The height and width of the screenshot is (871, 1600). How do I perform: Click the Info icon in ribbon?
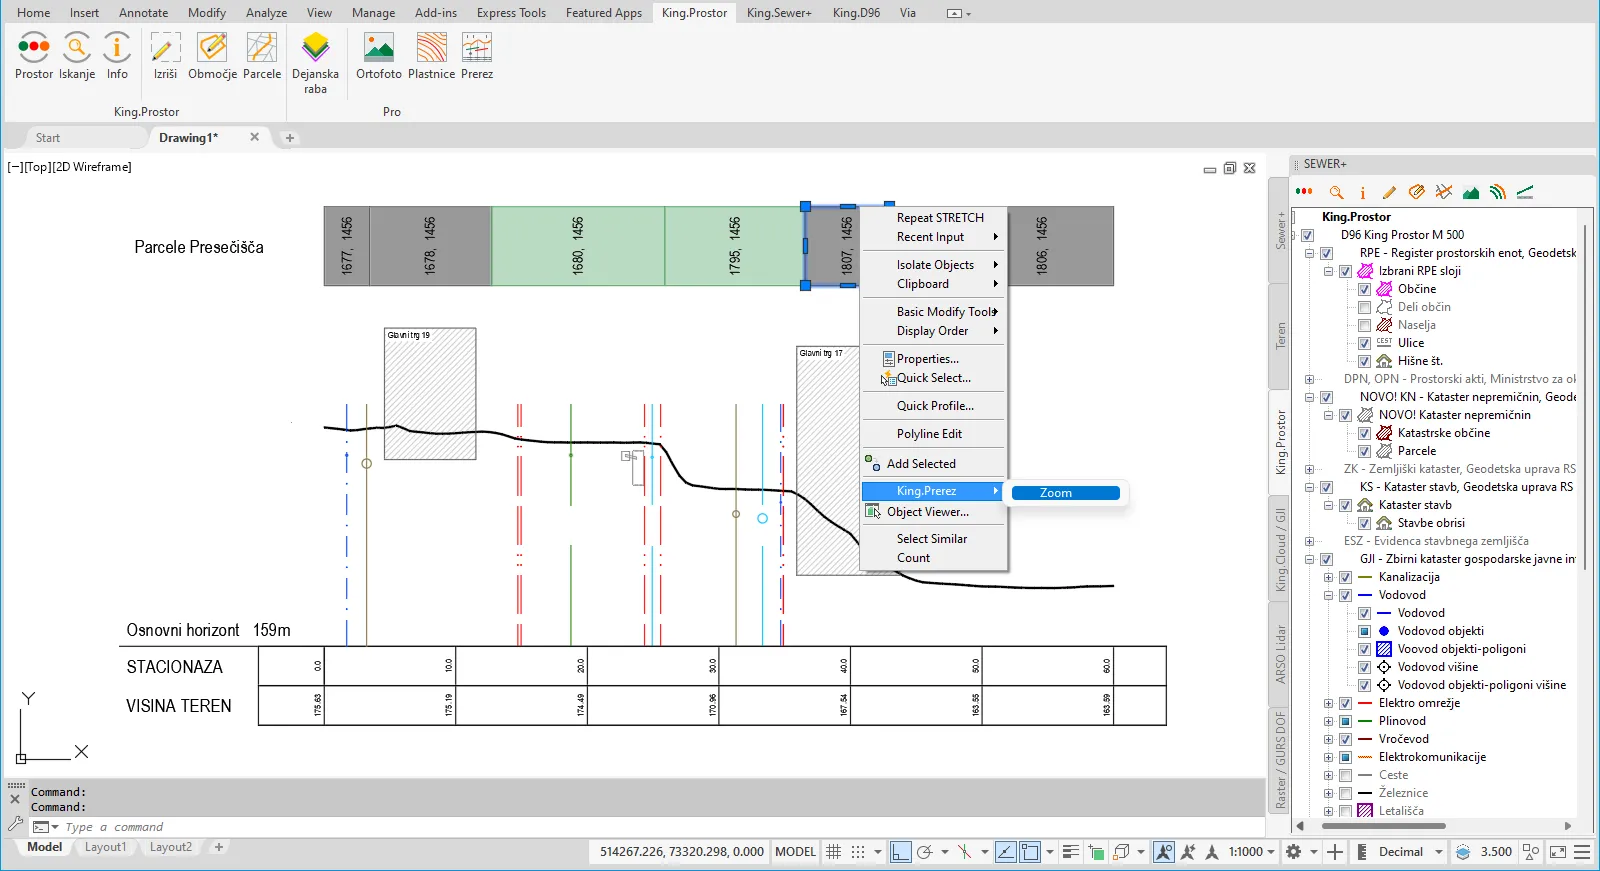(x=117, y=48)
